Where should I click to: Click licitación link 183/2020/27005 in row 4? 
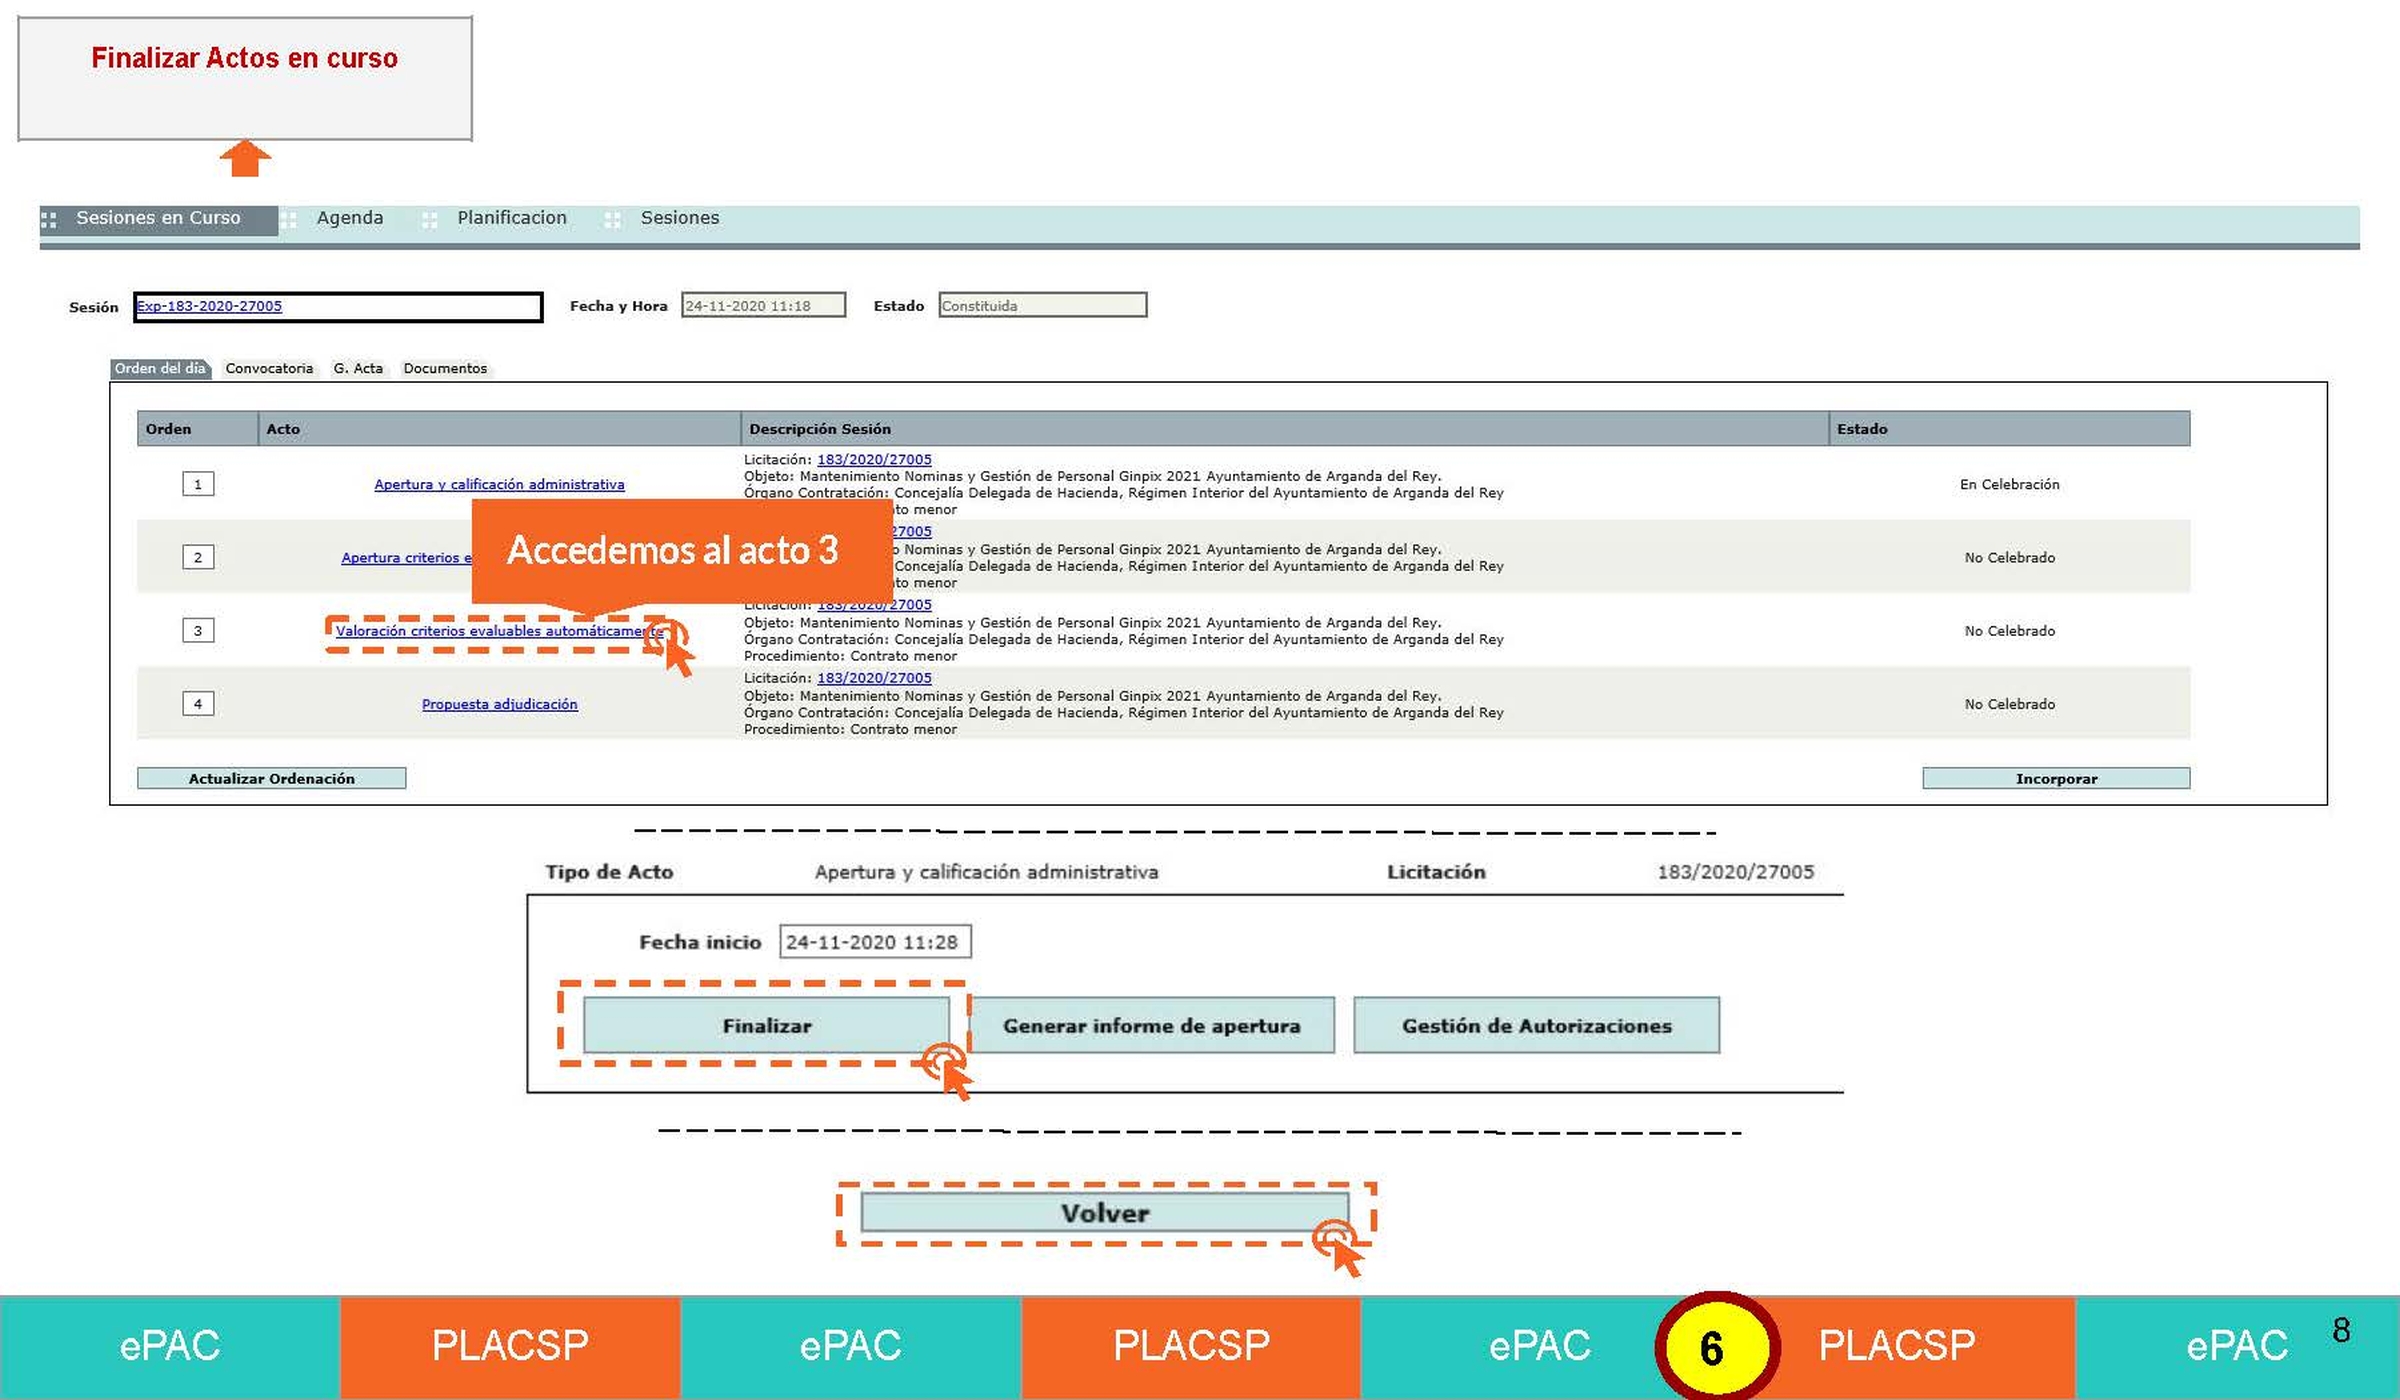(874, 677)
